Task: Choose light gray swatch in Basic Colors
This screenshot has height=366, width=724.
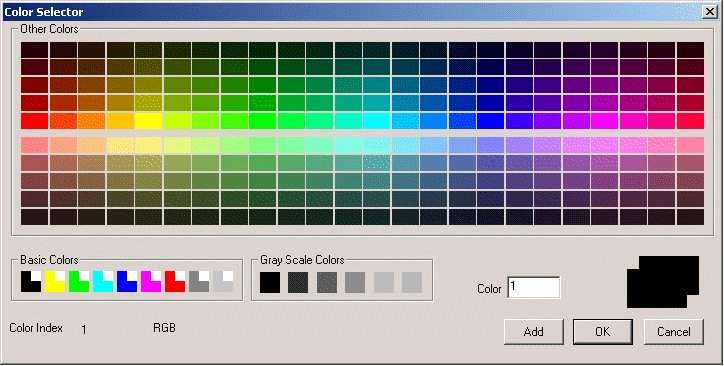Action: [x=223, y=282]
